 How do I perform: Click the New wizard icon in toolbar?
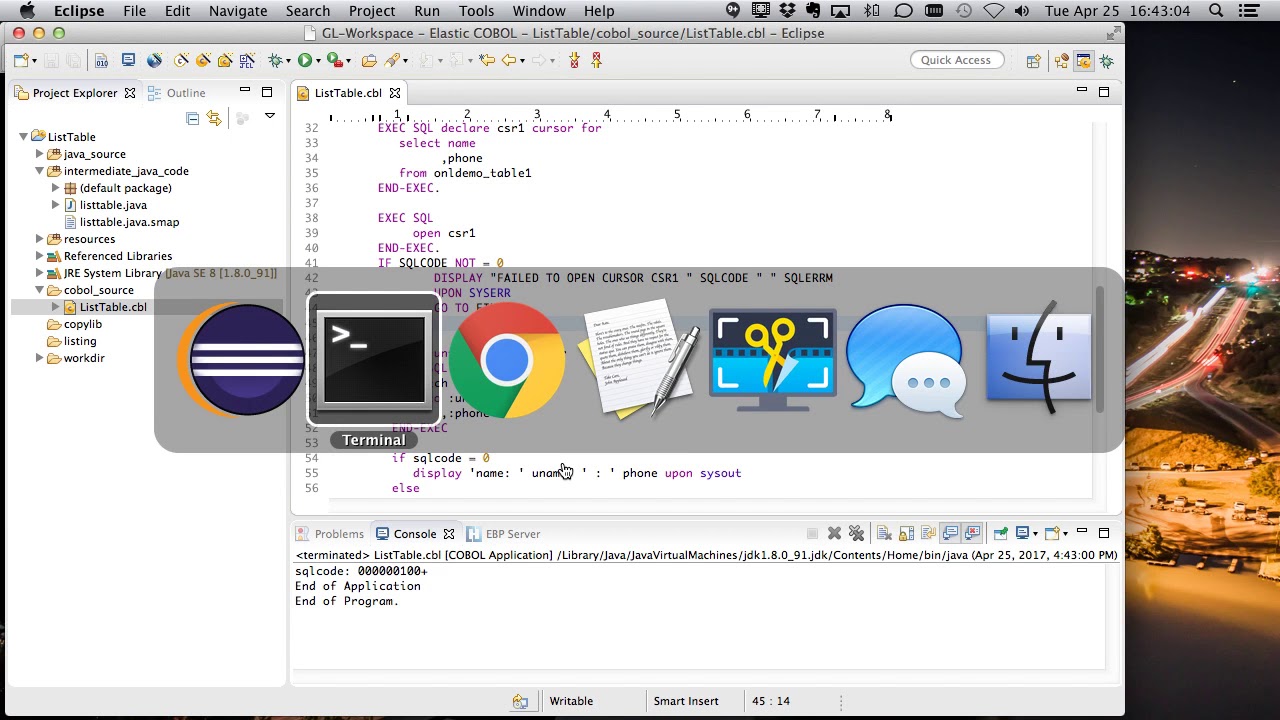[x=20, y=61]
